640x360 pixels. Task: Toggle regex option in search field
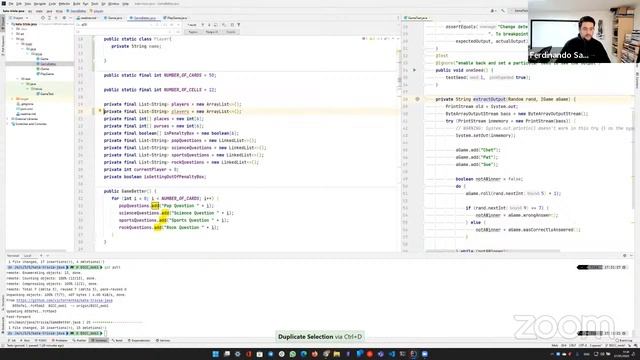click(x=178, y=25)
